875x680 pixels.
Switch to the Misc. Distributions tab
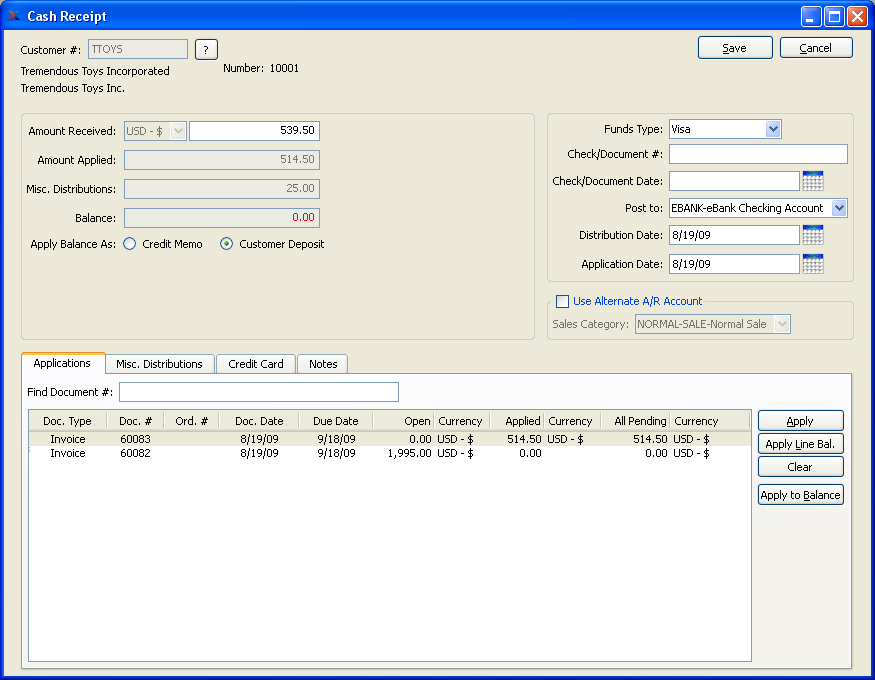(x=159, y=364)
